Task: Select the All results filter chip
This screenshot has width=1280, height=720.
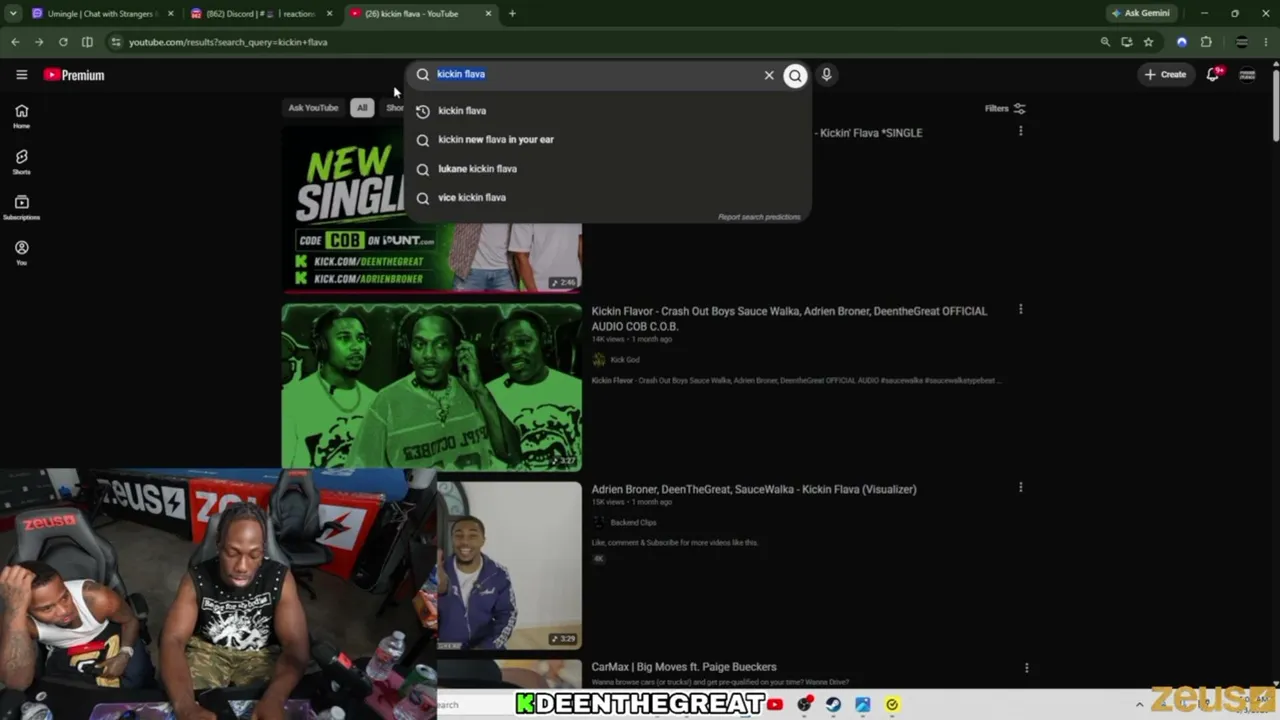Action: [362, 108]
